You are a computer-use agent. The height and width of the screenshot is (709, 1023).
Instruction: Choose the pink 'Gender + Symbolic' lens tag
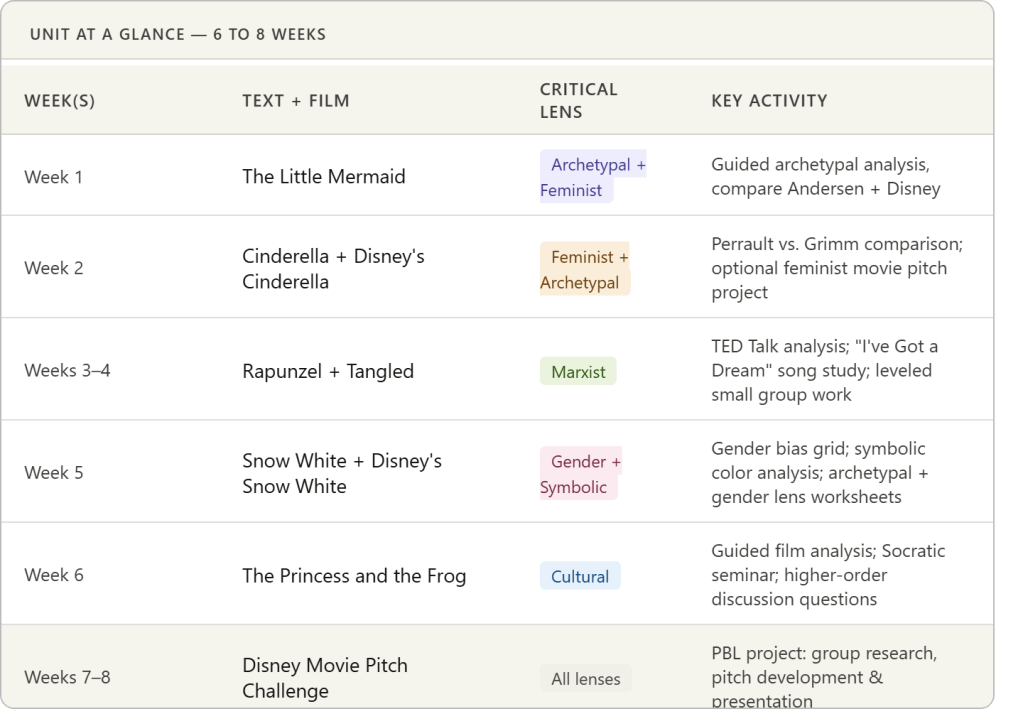pos(580,474)
